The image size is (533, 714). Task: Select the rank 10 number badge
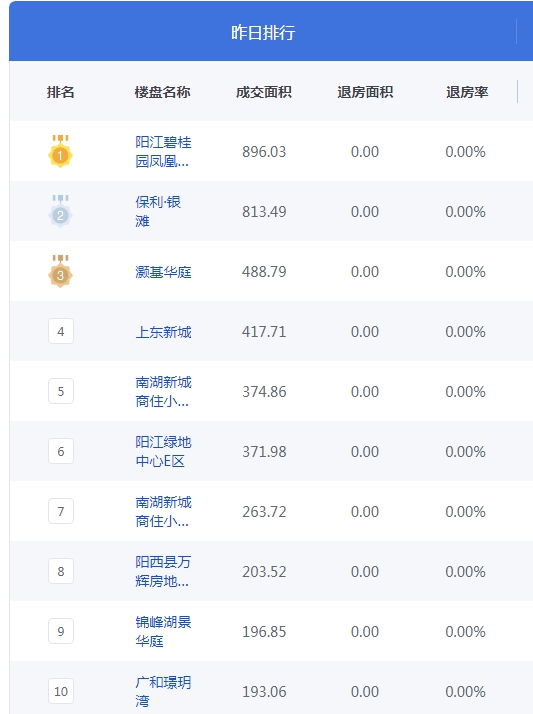(61, 691)
